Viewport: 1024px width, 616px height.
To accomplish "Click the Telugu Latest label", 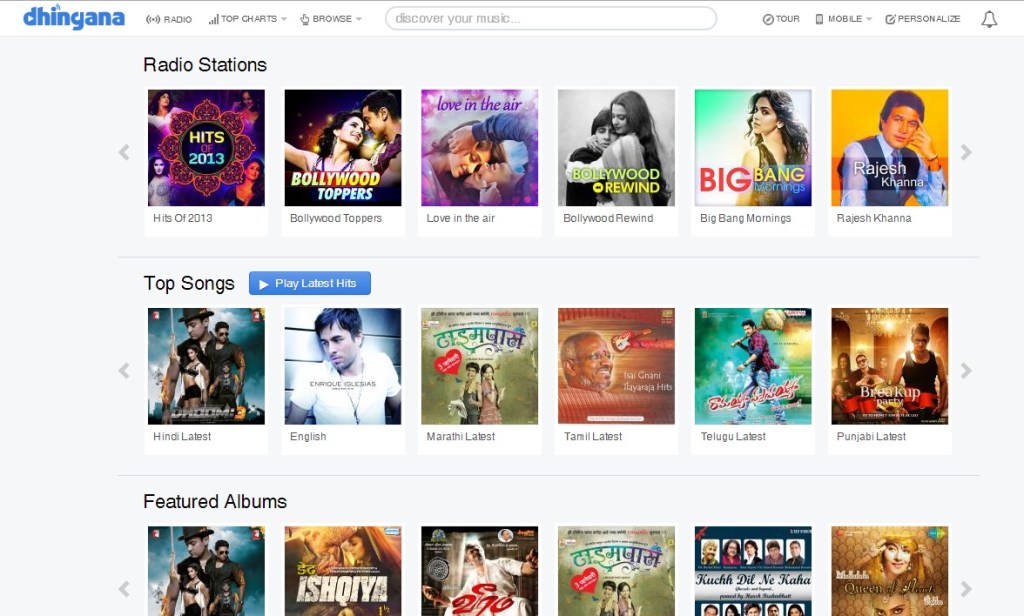I will tap(733, 436).
